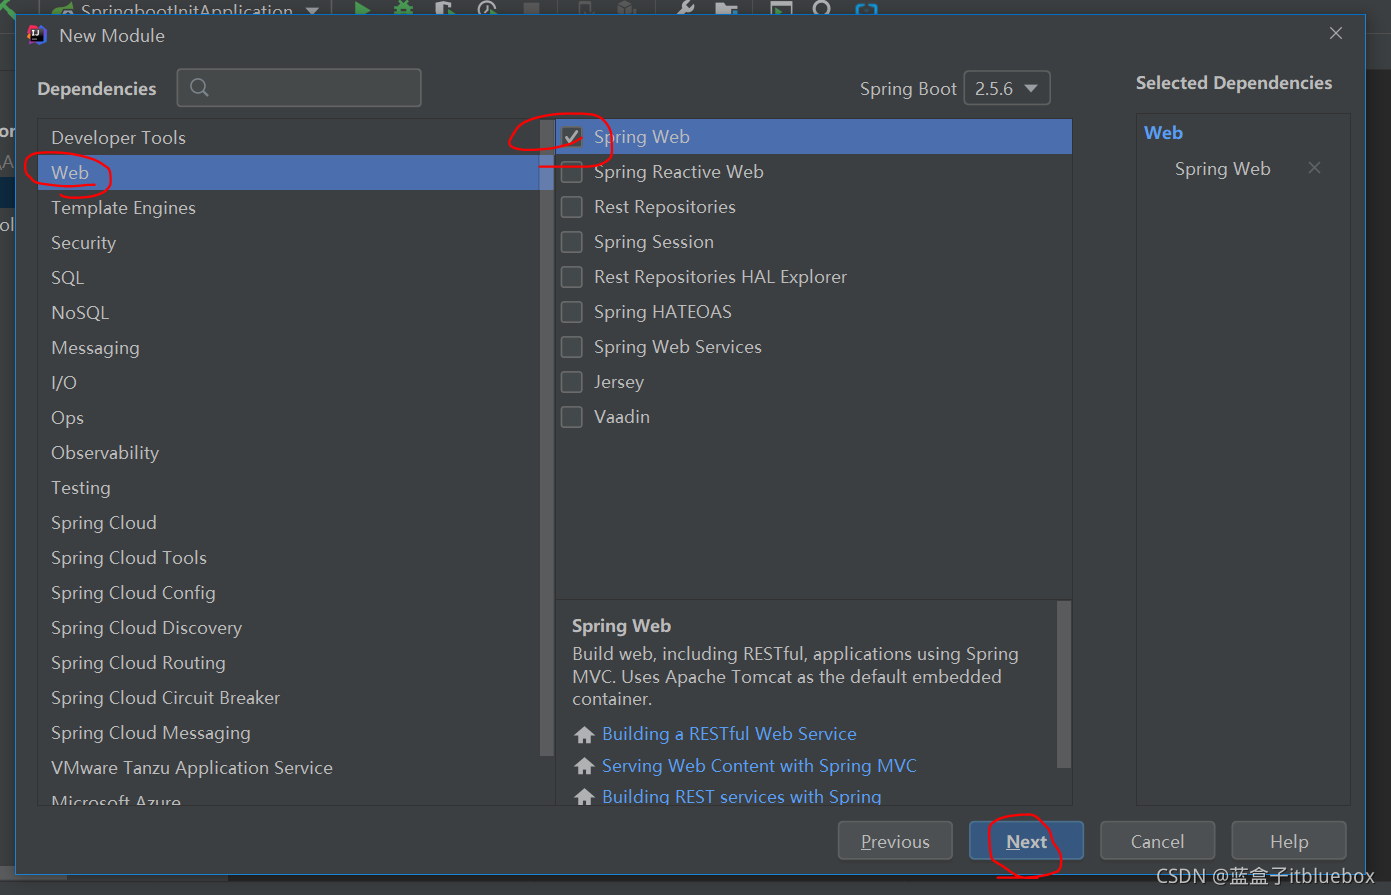Open Building REST services with Spring link
Image resolution: width=1391 pixels, height=895 pixels.
[741, 797]
